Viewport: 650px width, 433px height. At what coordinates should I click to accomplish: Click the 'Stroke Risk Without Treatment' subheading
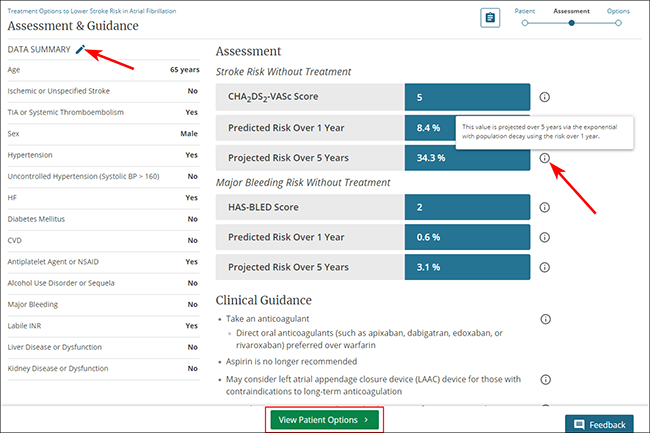pyautogui.click(x=283, y=72)
